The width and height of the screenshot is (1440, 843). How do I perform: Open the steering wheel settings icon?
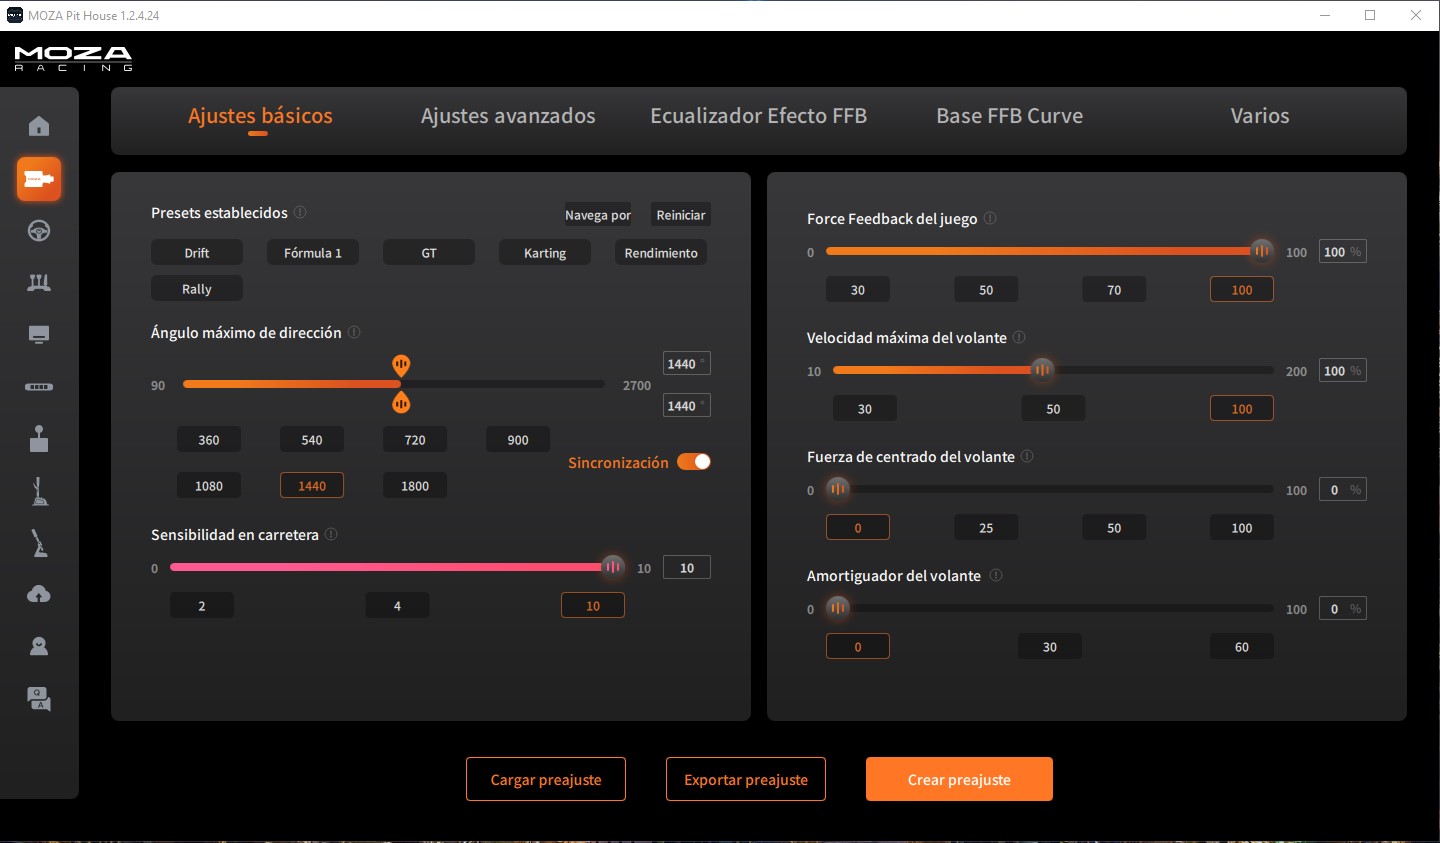click(x=39, y=231)
